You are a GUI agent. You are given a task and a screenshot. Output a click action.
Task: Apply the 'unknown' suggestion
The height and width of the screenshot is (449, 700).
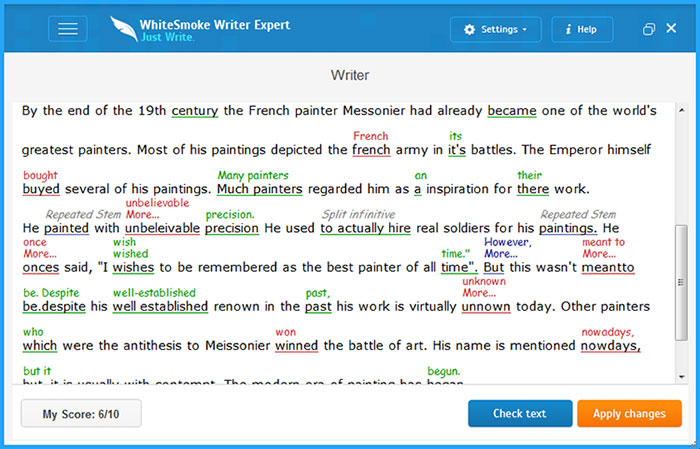pyautogui.click(x=483, y=281)
